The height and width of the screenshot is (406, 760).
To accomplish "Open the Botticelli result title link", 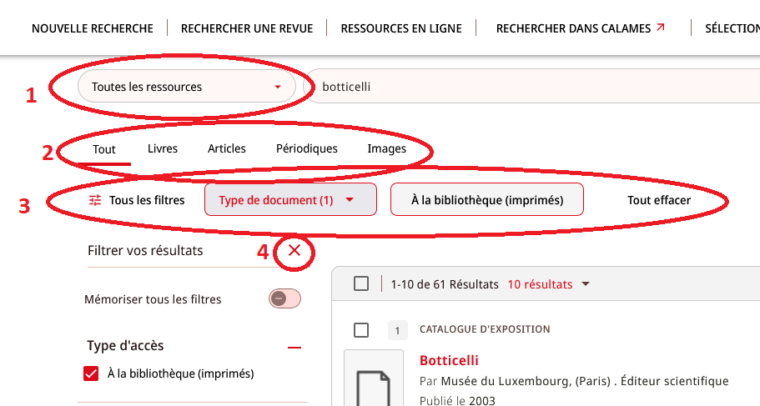I will 449,360.
